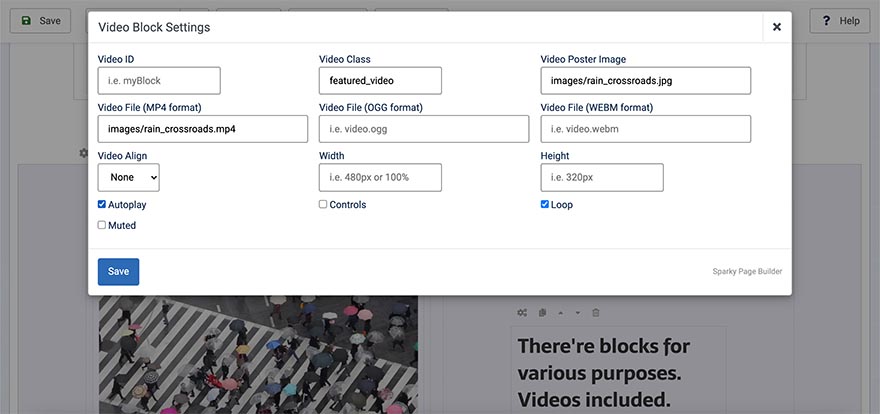Click the Width input field
The image size is (880, 414).
(x=380, y=177)
